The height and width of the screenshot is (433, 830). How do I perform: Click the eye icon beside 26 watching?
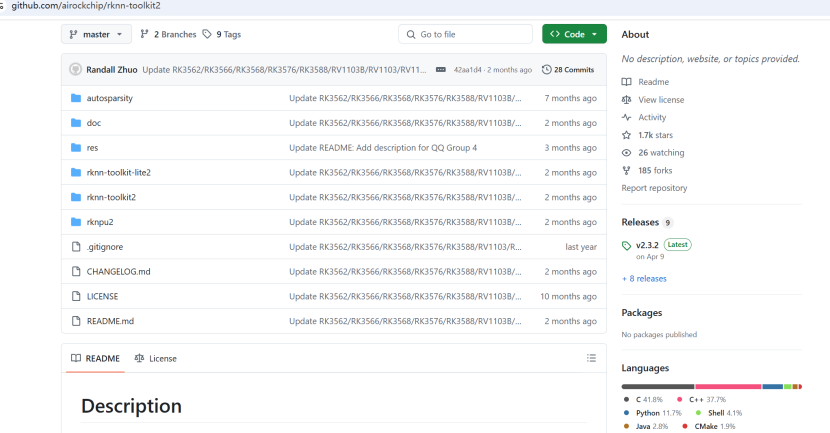coord(627,152)
